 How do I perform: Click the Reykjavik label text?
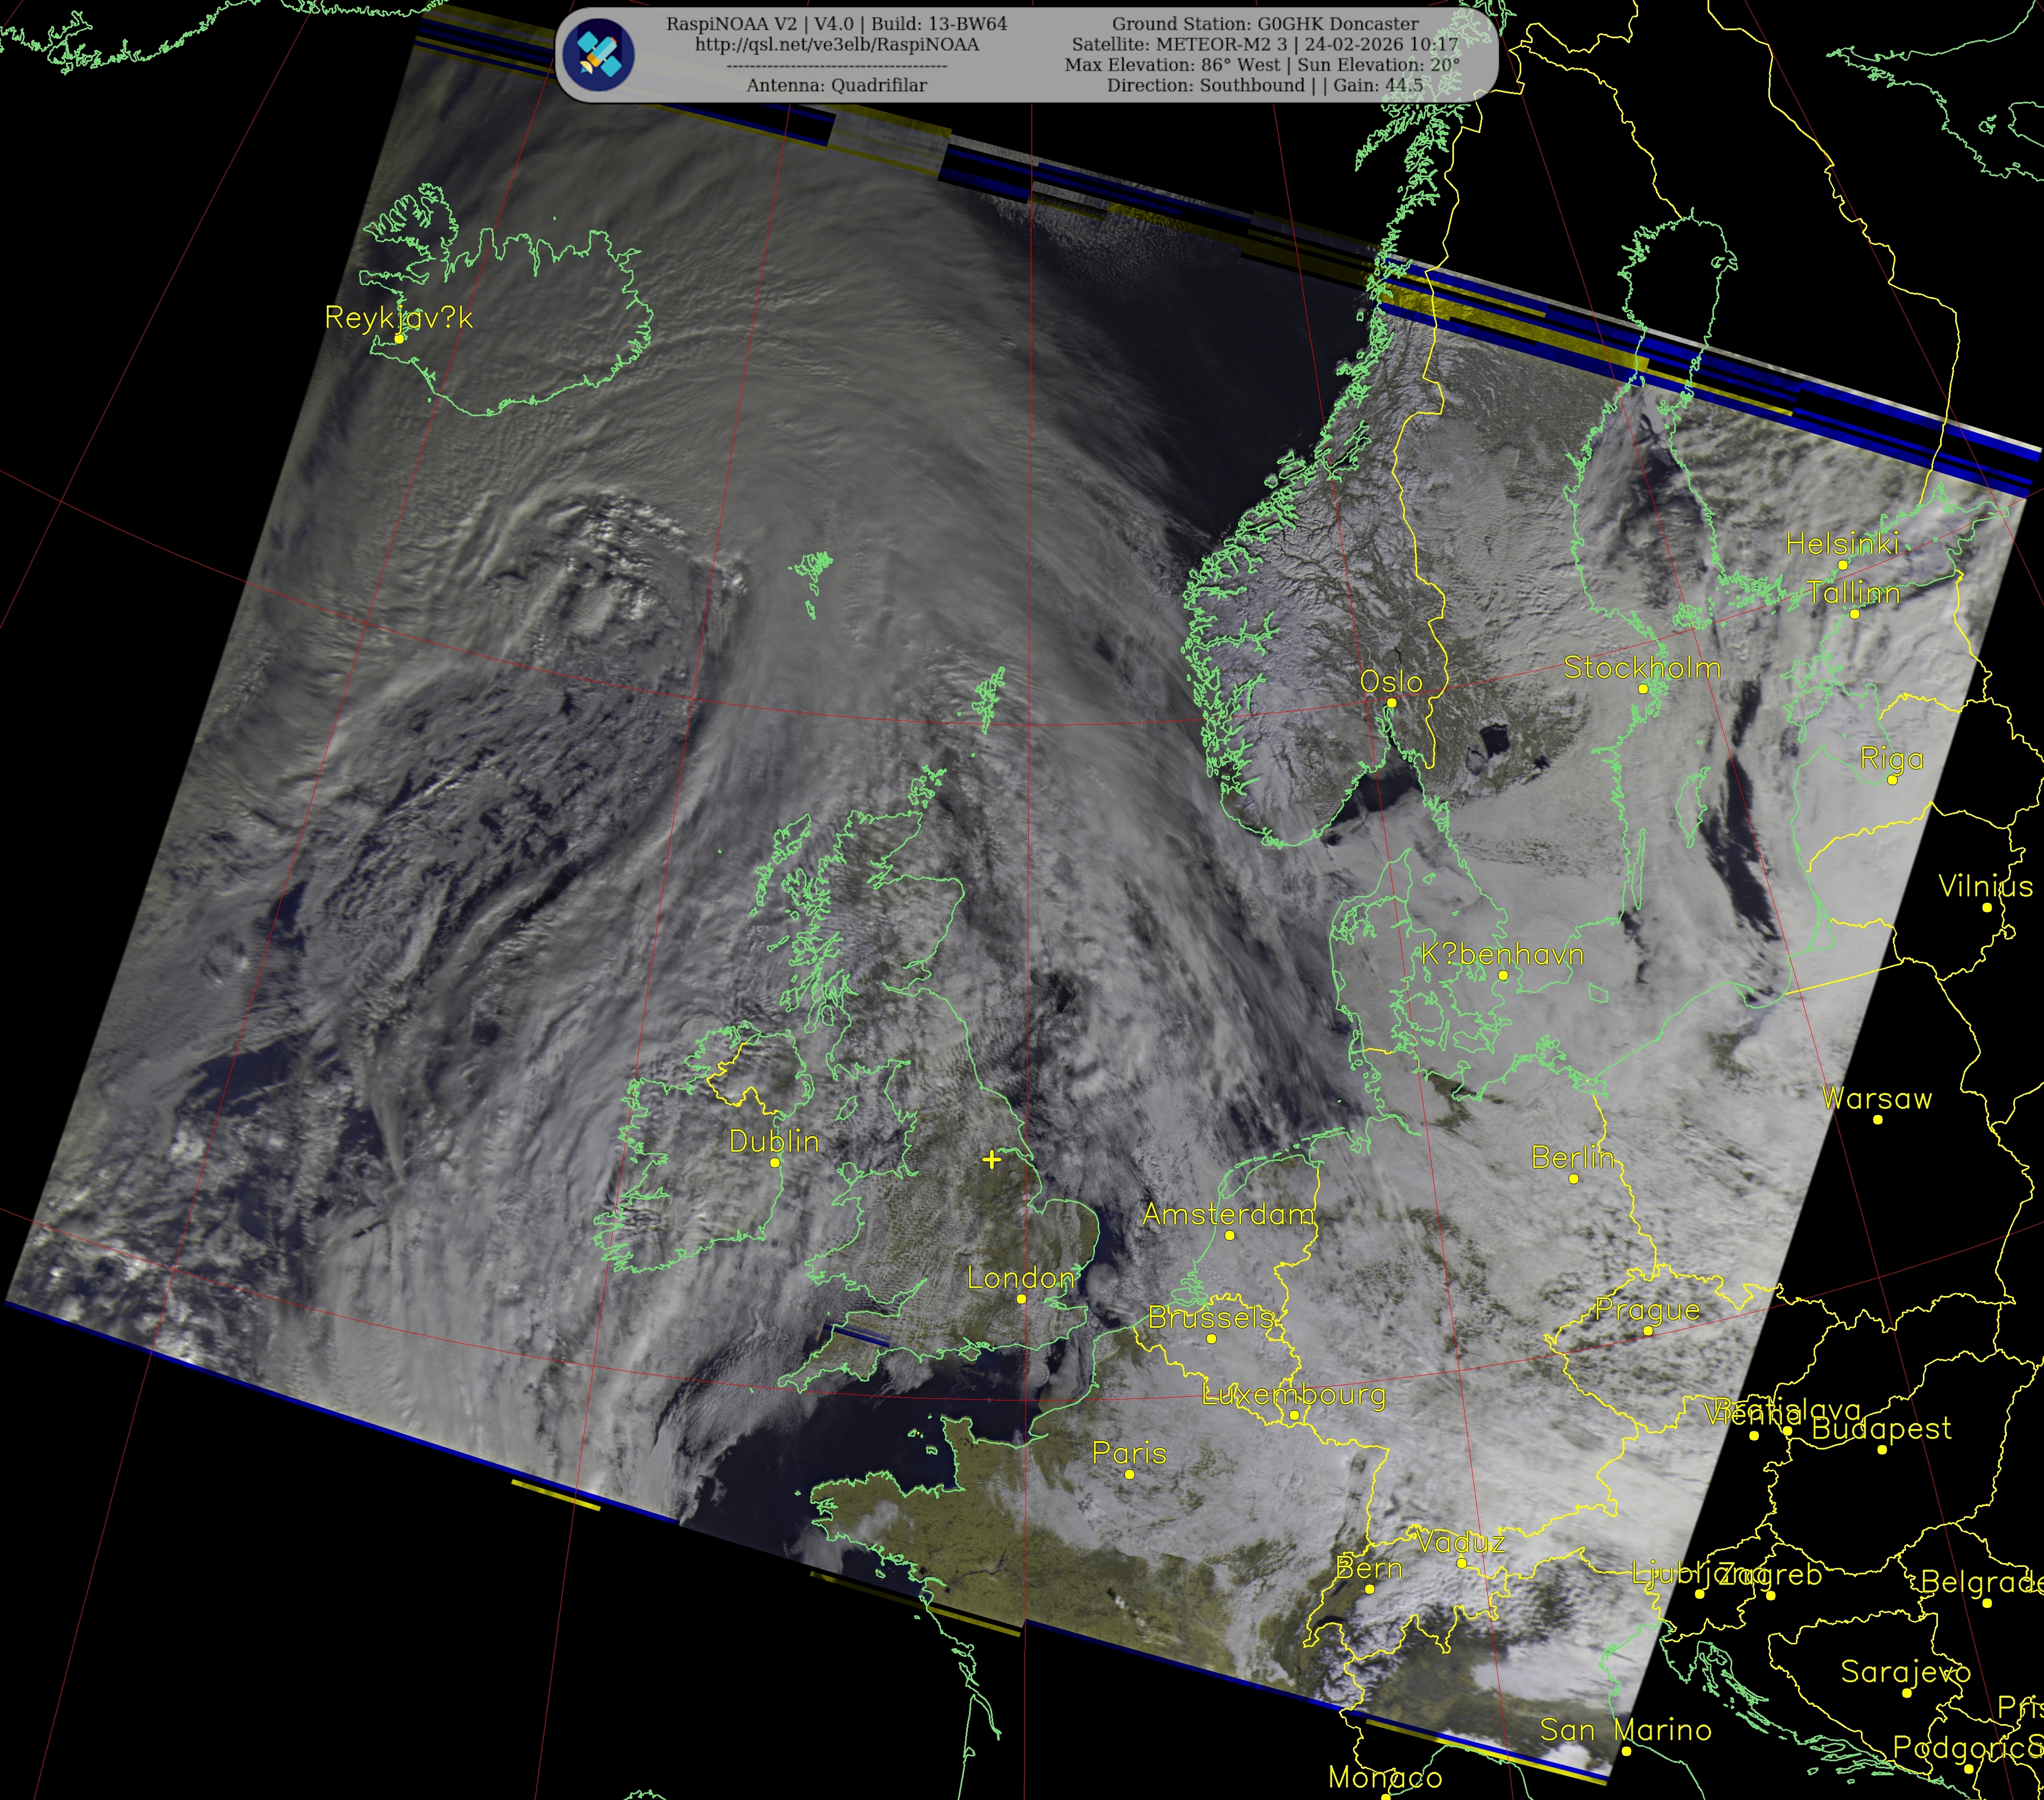[398, 318]
